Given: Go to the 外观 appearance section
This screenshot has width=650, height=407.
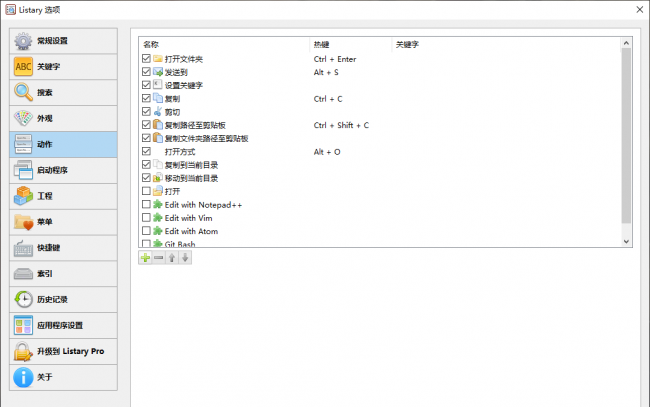Looking at the screenshot, I should coord(63,119).
